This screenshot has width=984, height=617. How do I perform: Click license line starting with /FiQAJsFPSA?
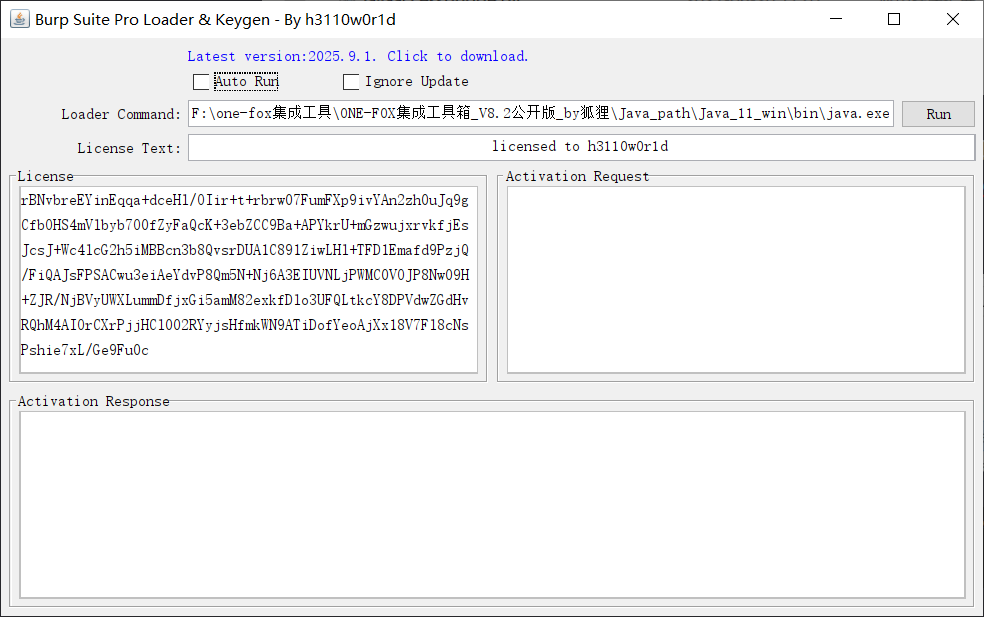245,276
